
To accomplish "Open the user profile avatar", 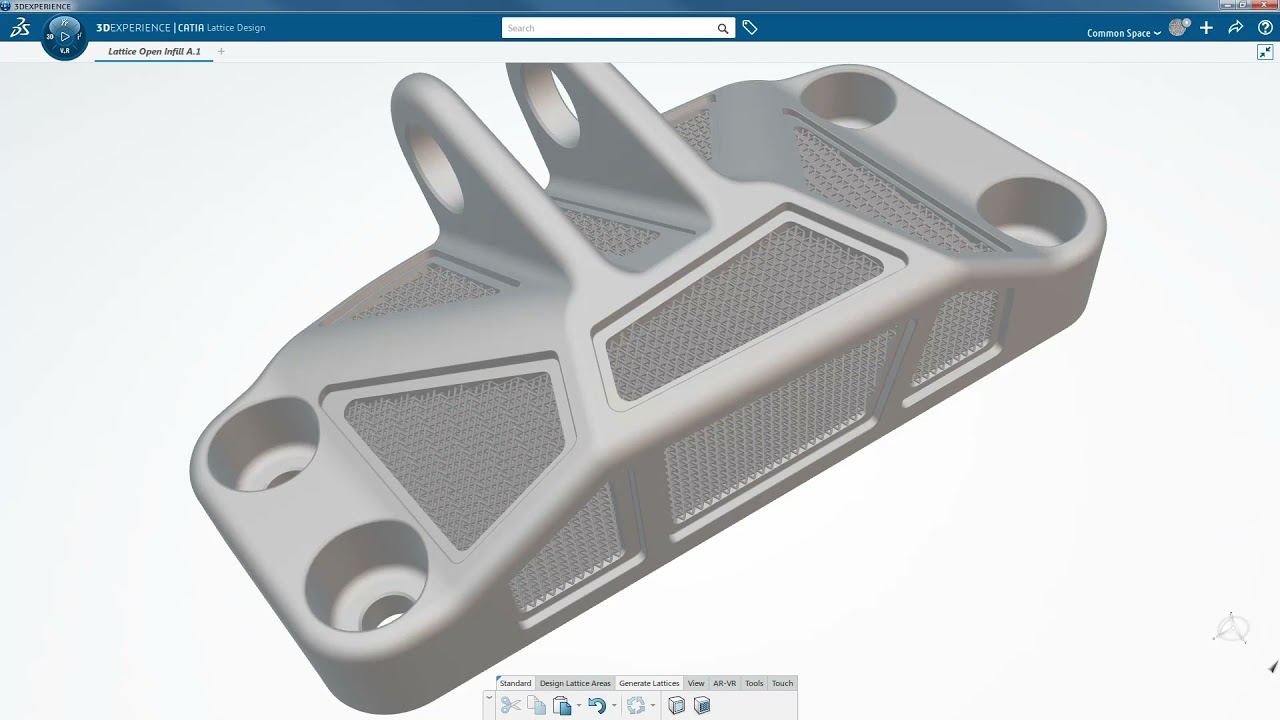I will [1179, 28].
